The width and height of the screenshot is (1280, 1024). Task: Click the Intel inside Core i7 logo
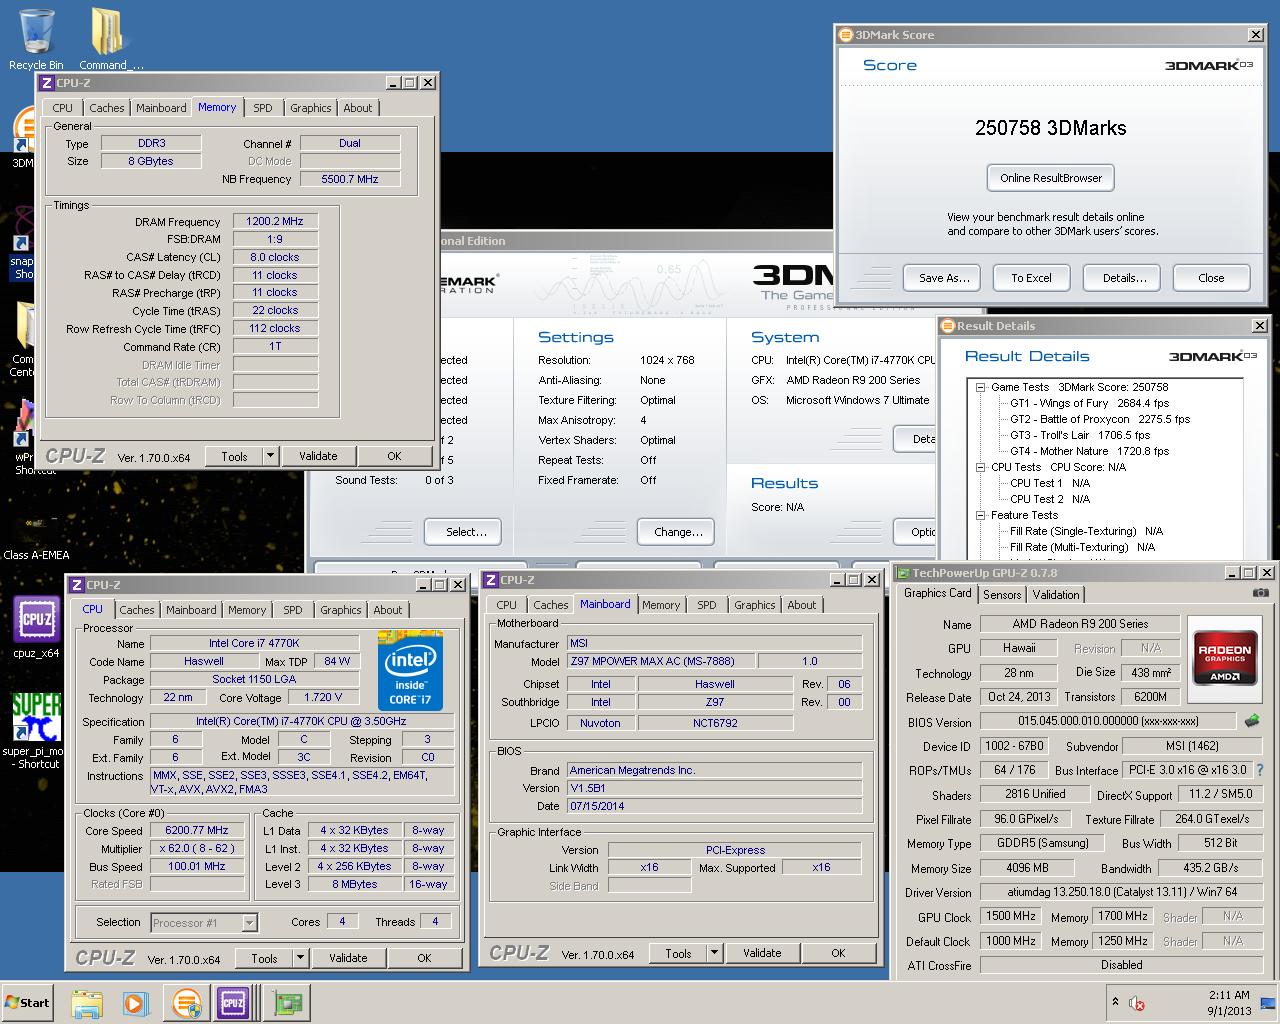[410, 670]
